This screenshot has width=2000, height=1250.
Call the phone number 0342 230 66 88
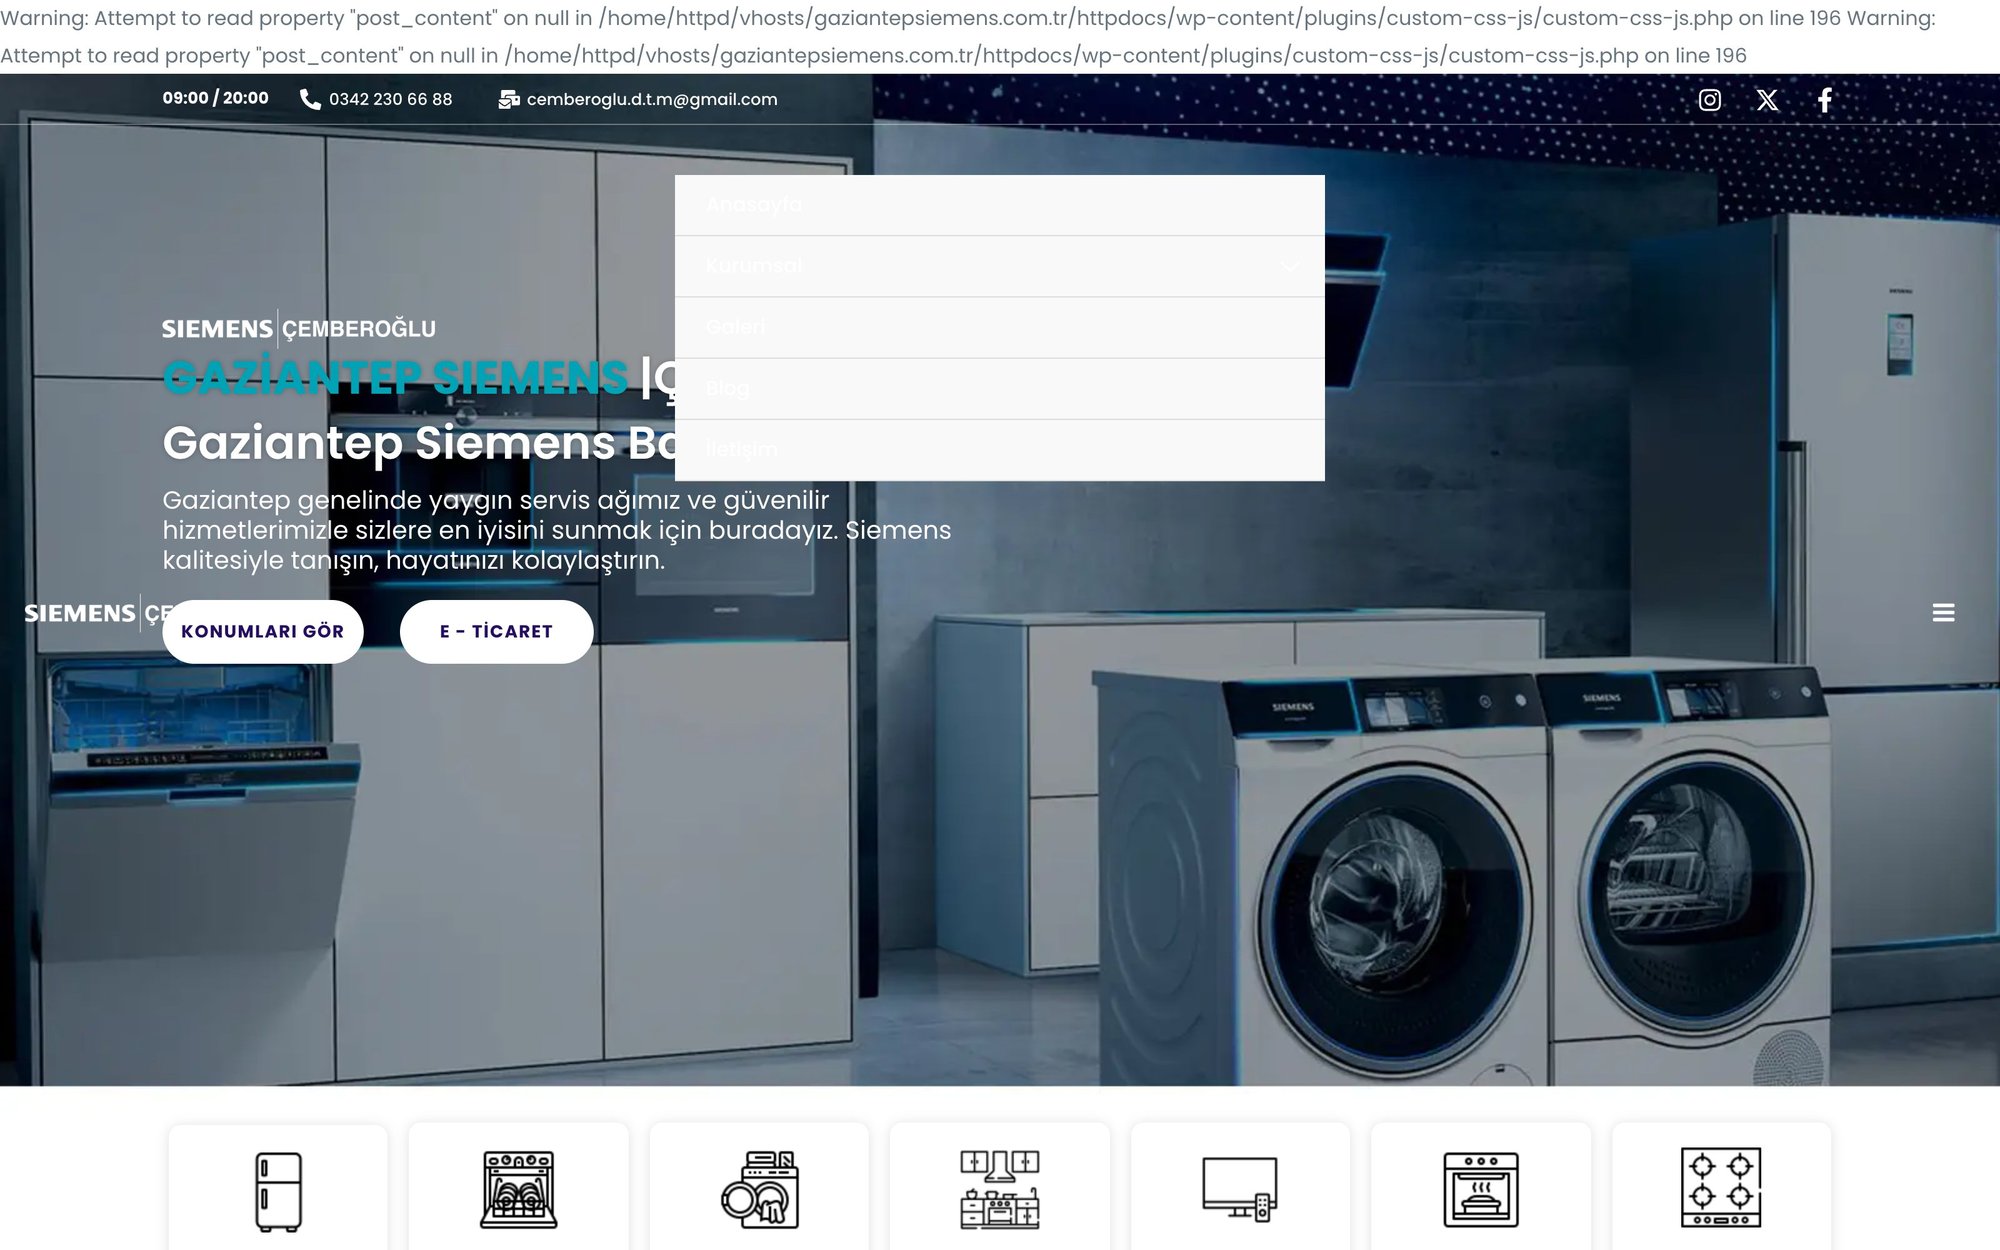point(391,99)
